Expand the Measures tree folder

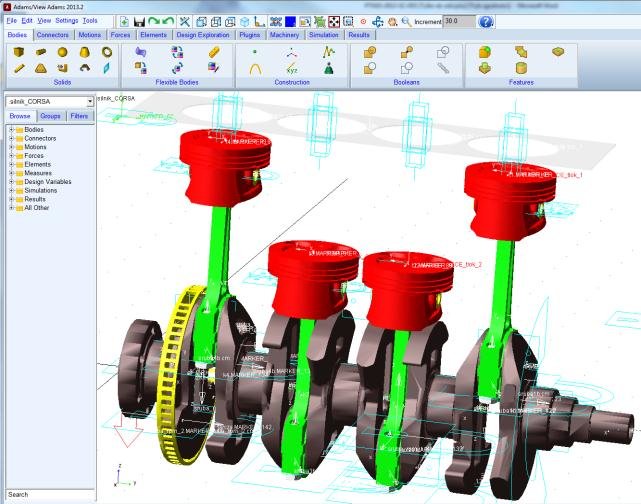(12, 173)
